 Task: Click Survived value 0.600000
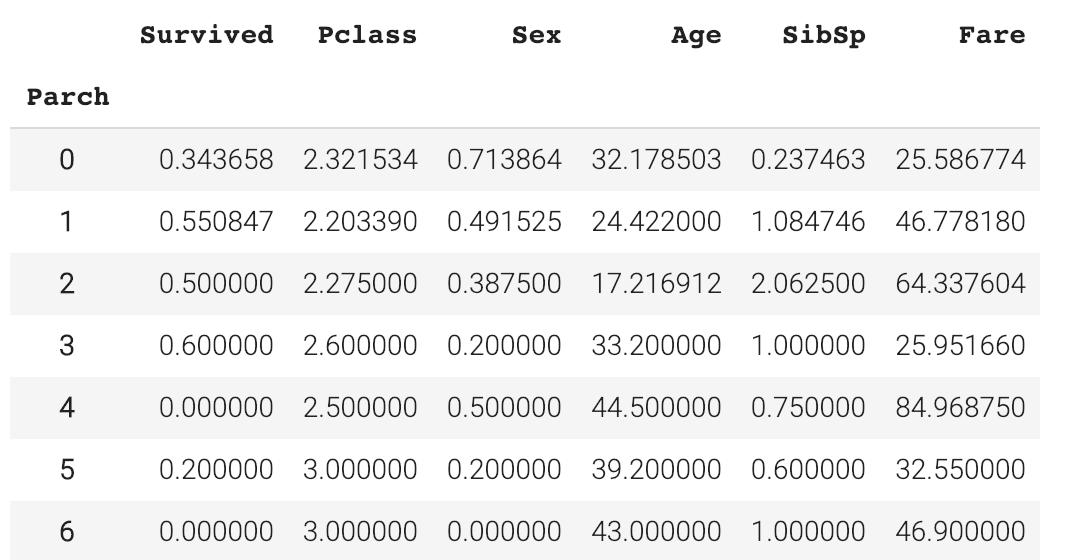[x=216, y=345]
